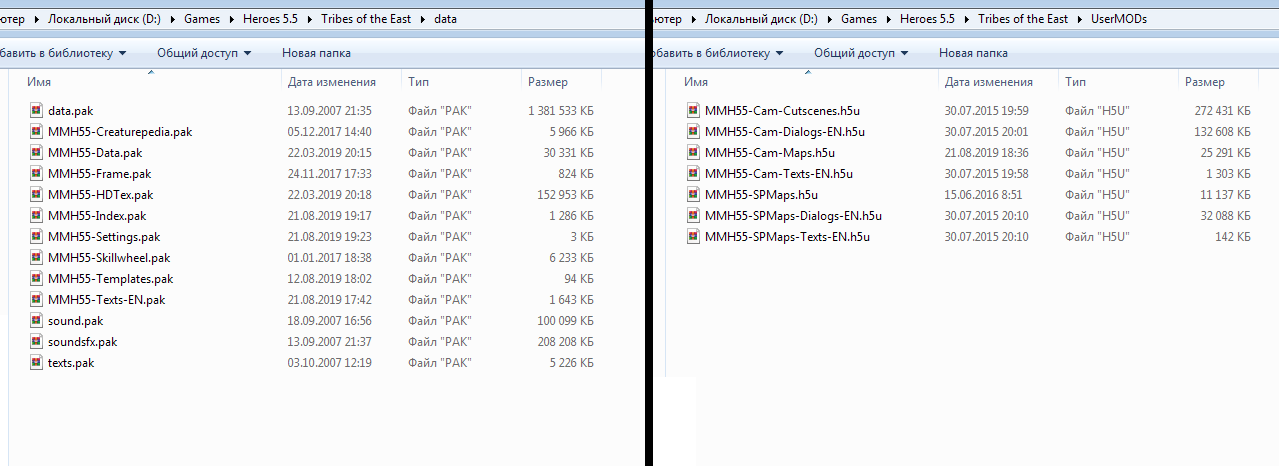Image resolution: width=1279 pixels, height=466 pixels.
Task: Select the data.pak file icon
Action: pos(37,111)
